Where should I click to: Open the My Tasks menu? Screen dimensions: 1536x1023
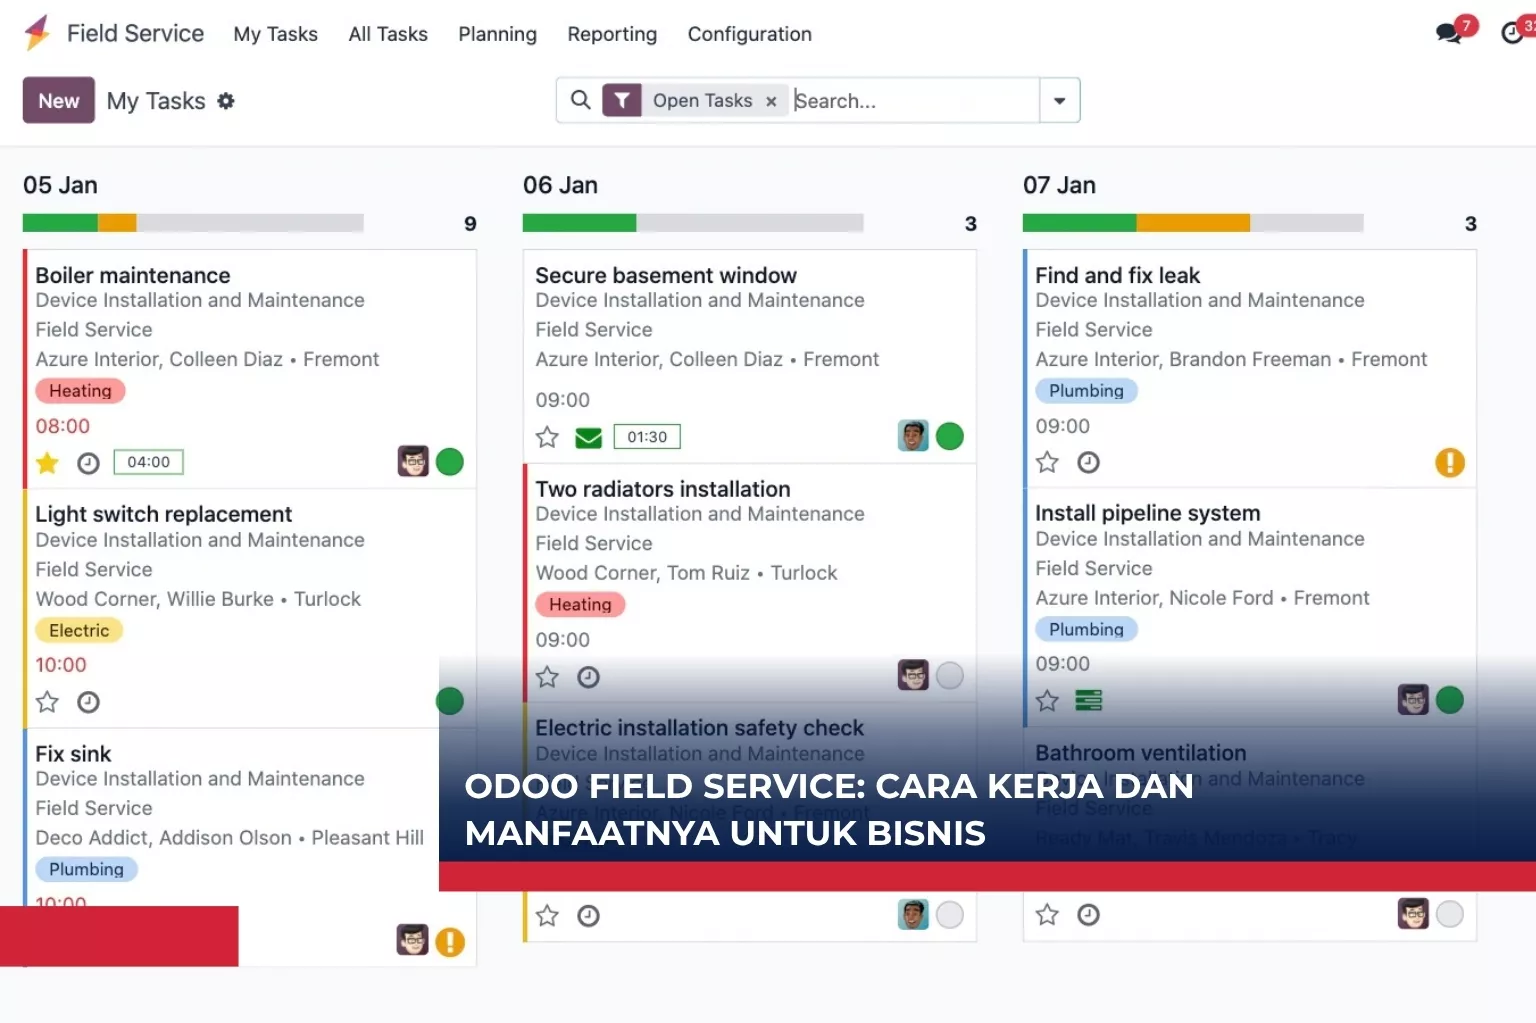pyautogui.click(x=275, y=34)
